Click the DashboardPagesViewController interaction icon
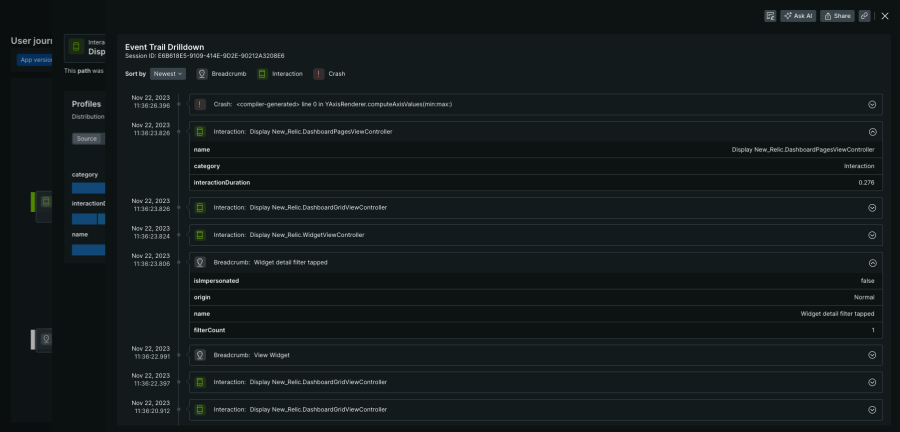900x432 pixels. click(x=201, y=131)
